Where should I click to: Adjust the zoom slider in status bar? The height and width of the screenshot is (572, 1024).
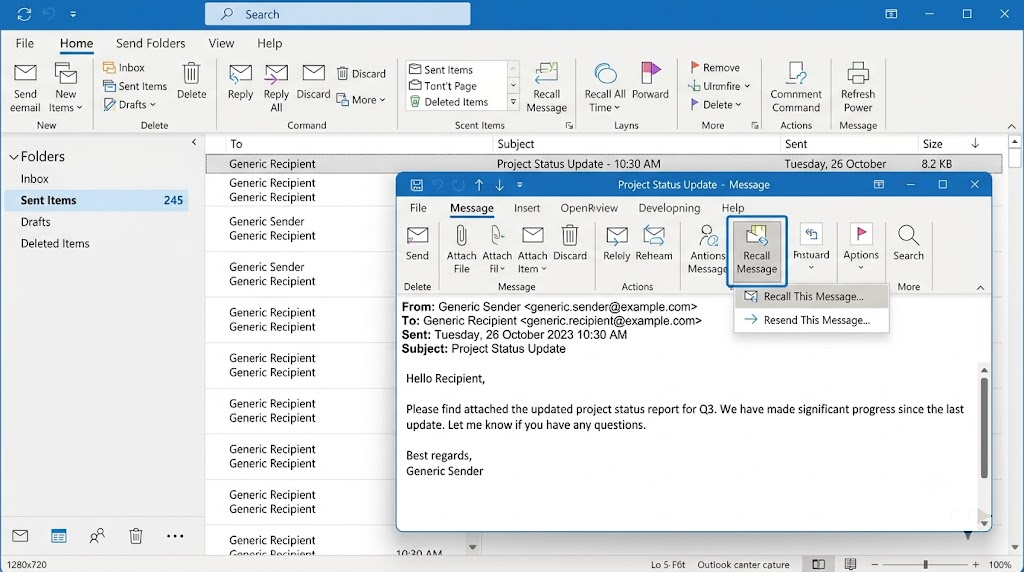925,564
